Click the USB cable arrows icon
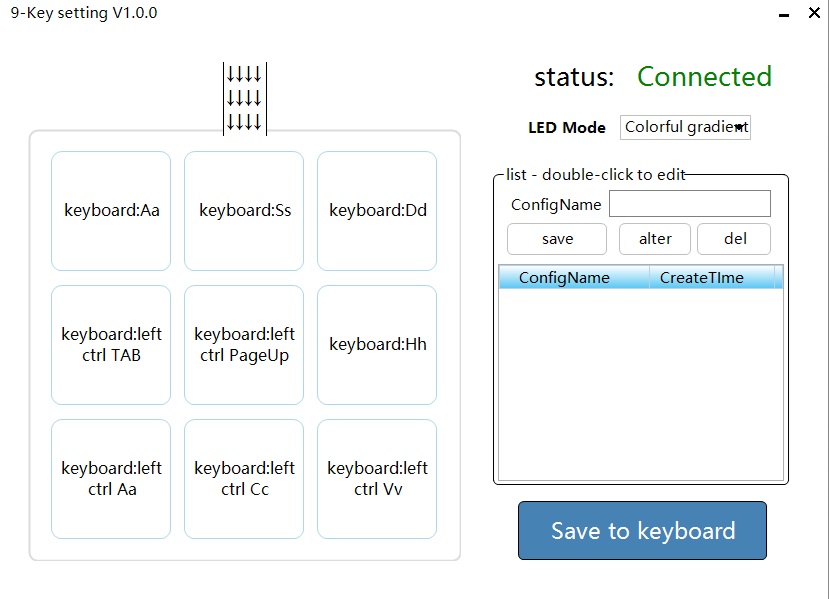Screen dimensions: 829x599 click(x=244, y=98)
